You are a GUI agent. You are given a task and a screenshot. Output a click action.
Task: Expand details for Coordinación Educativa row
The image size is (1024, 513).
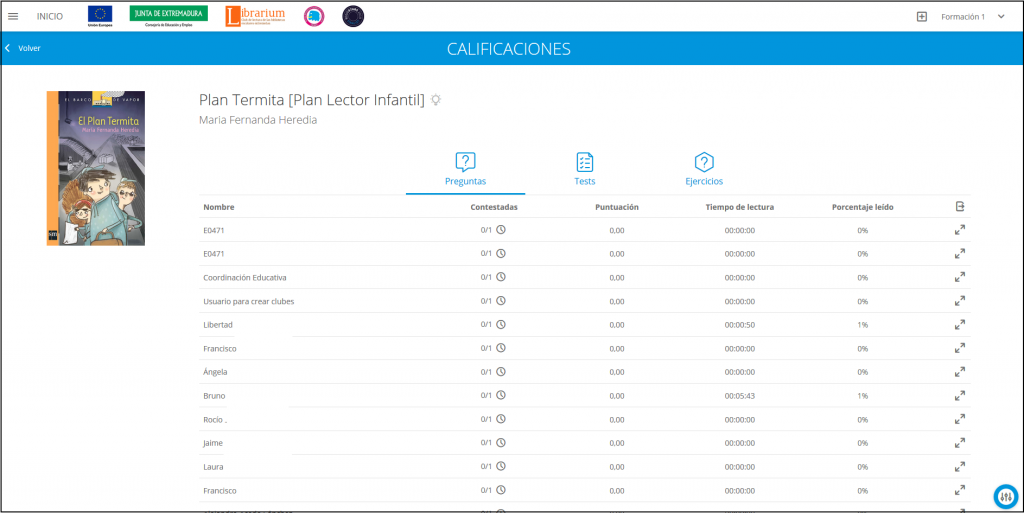point(959,277)
